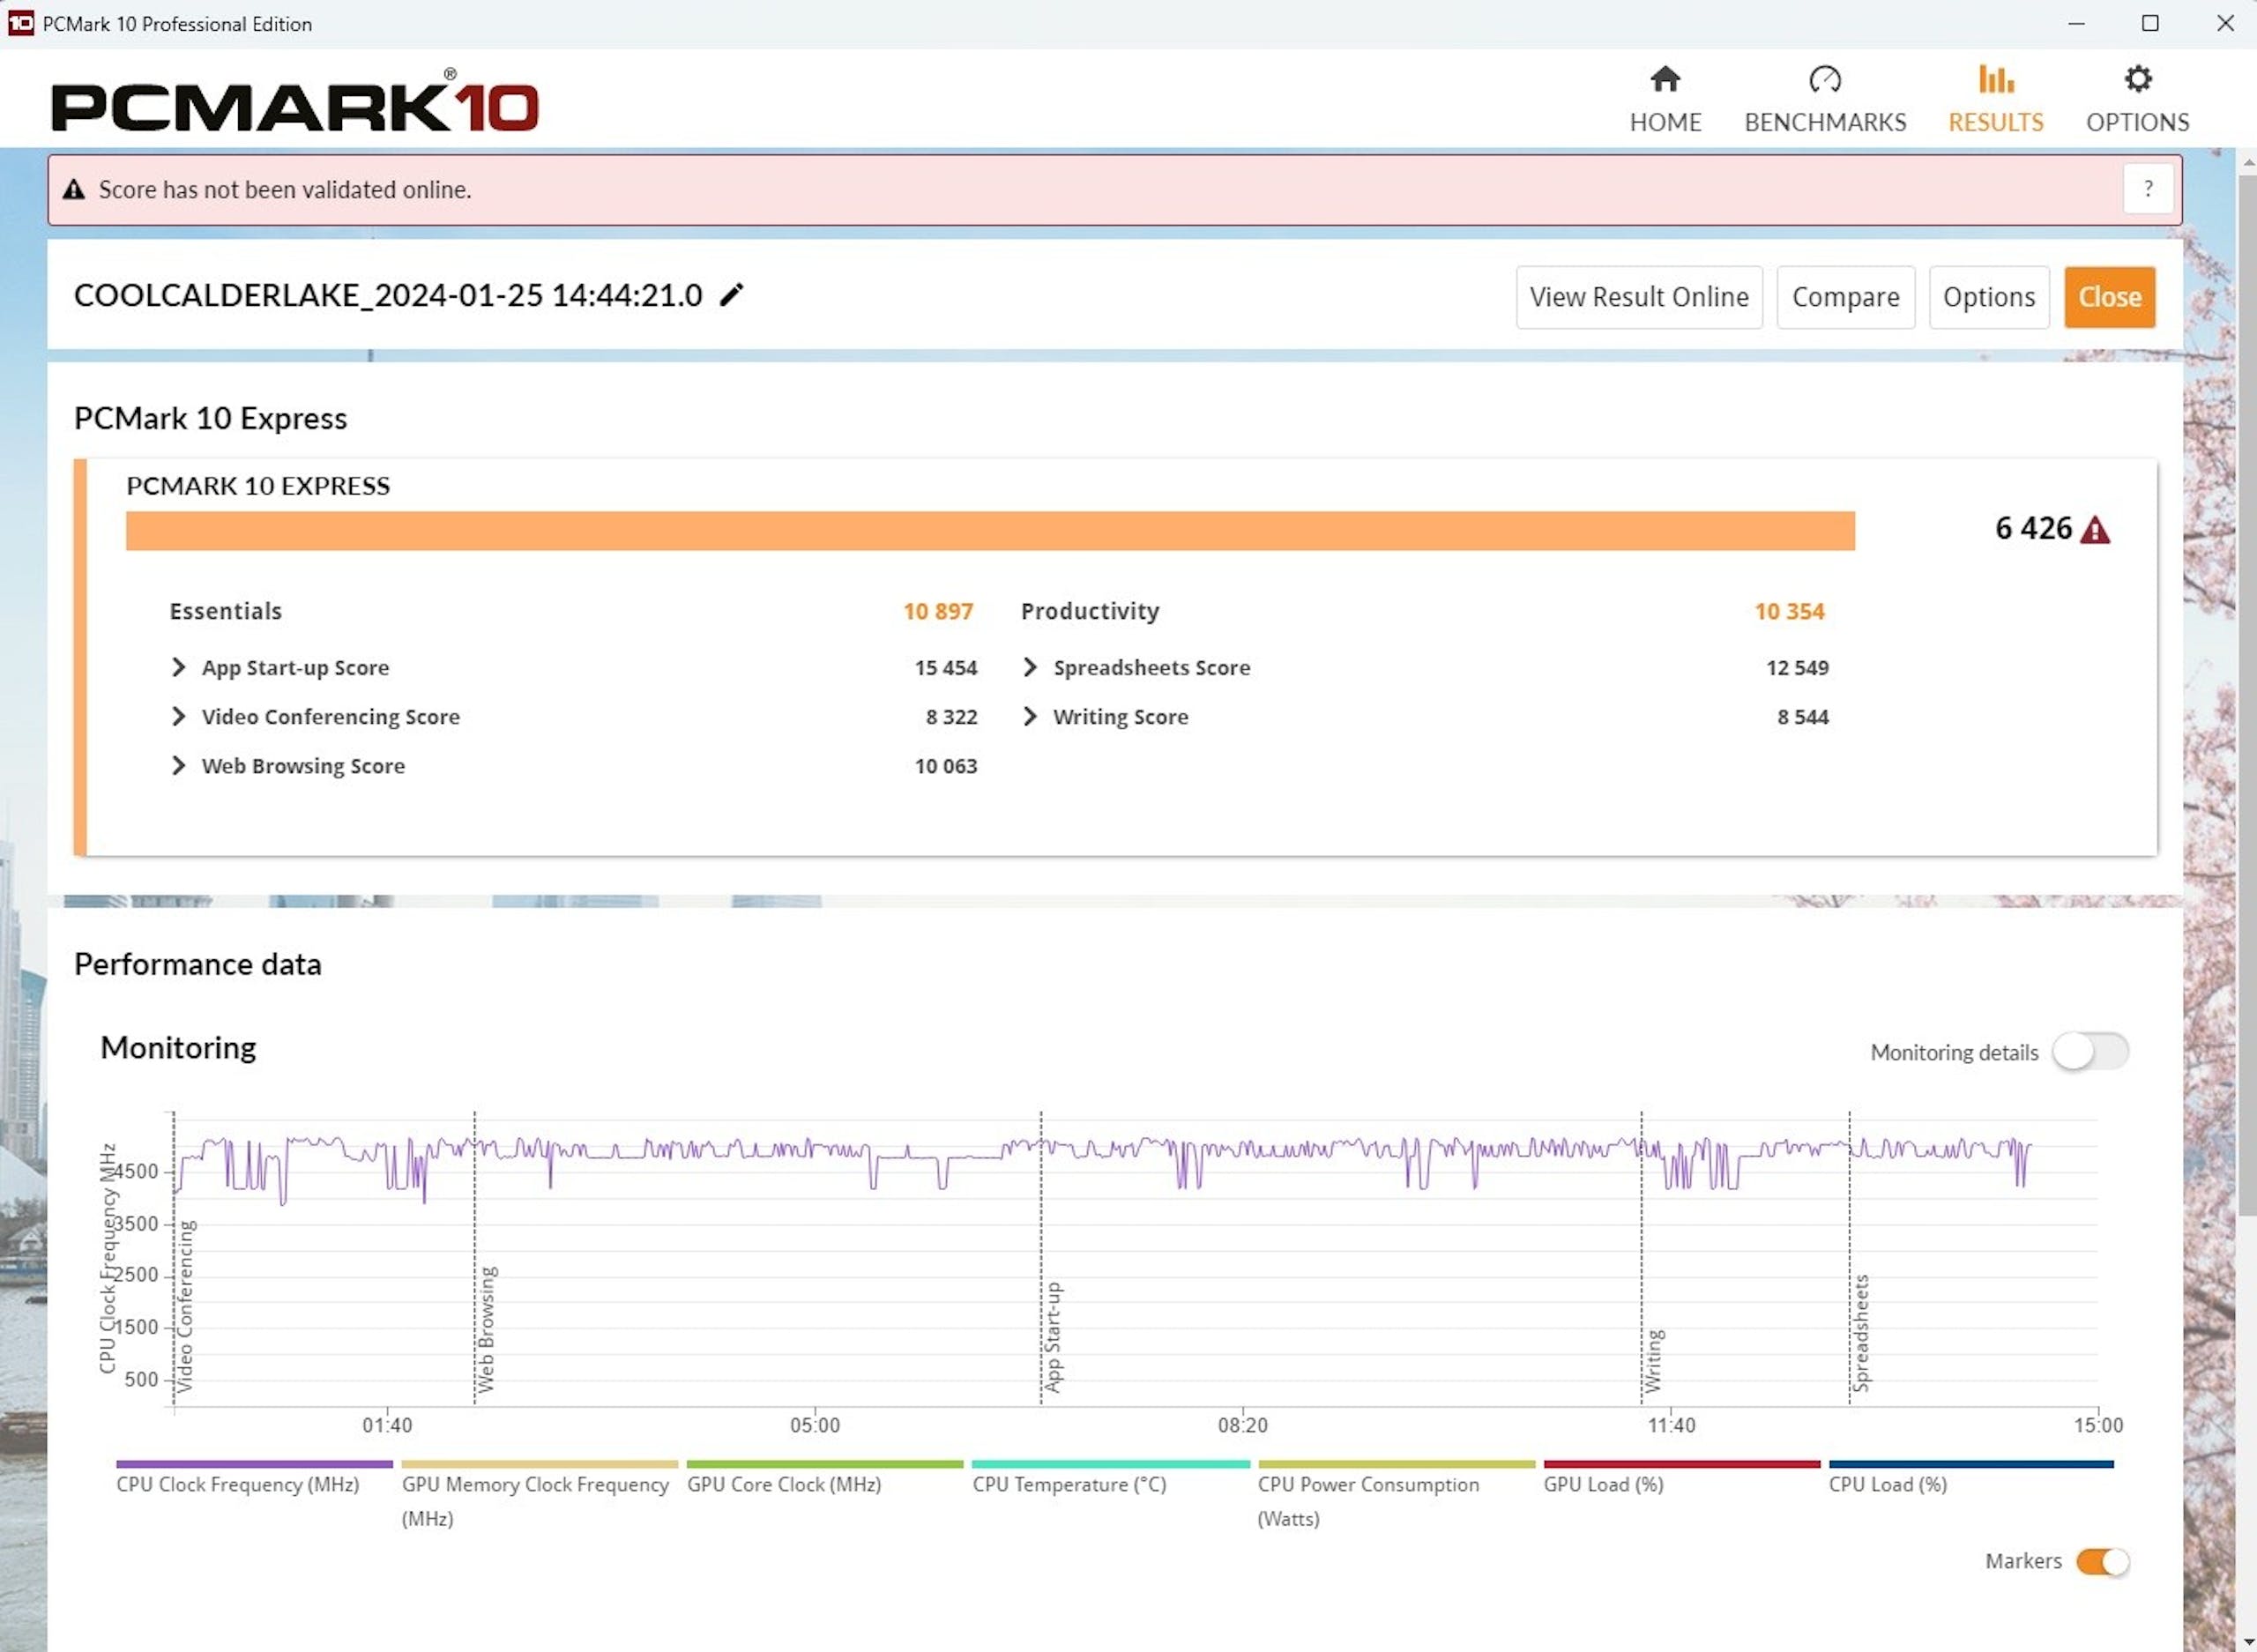
Task: Click the pencil icon to rename result
Action: tap(732, 295)
